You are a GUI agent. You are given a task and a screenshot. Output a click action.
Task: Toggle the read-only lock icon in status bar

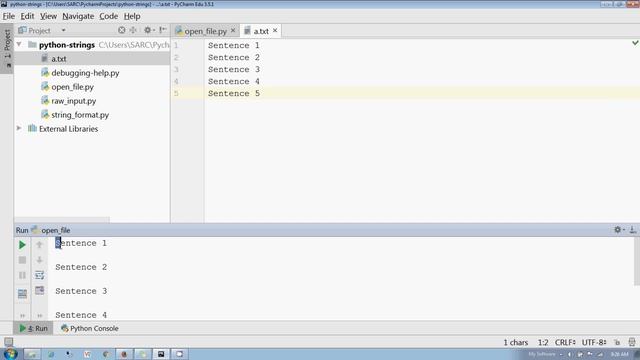[x=617, y=342]
